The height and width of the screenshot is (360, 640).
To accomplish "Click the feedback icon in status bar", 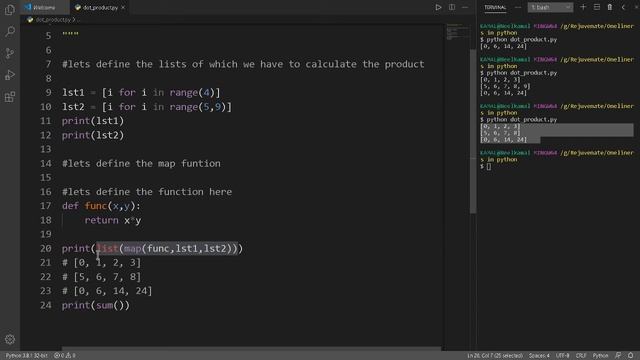I will click(x=618, y=356).
